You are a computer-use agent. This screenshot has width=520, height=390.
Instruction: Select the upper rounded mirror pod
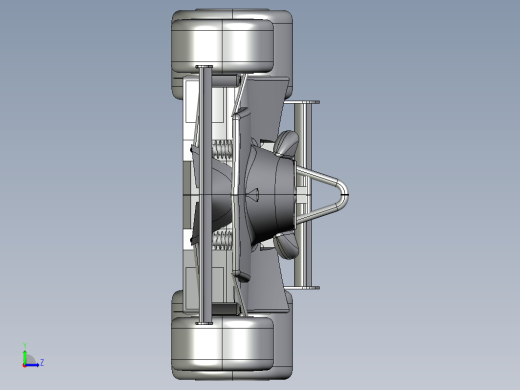click(x=286, y=143)
